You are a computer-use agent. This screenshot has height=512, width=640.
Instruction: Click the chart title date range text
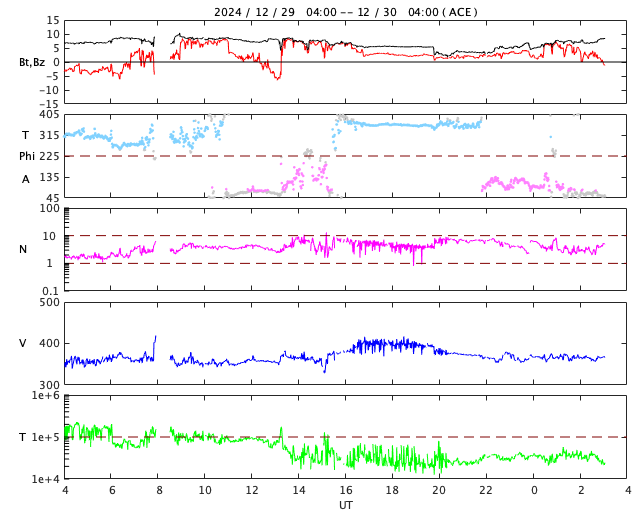click(346, 12)
